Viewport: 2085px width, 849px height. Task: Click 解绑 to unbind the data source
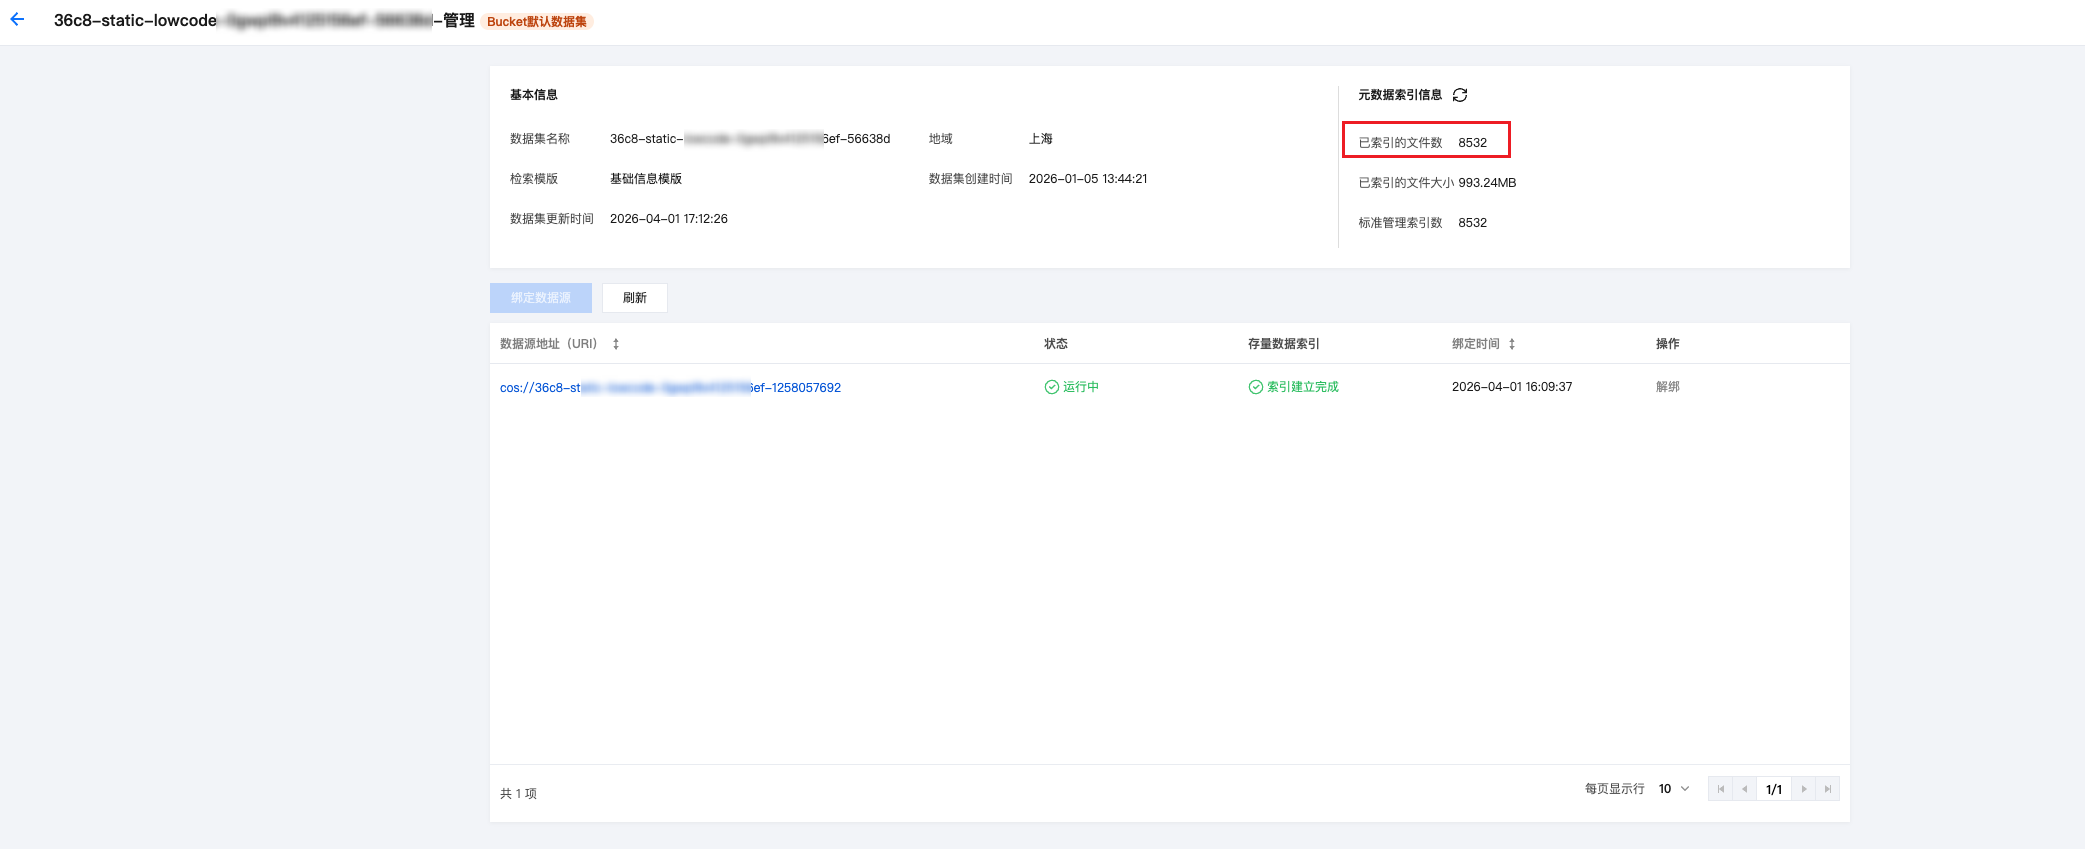(1667, 387)
